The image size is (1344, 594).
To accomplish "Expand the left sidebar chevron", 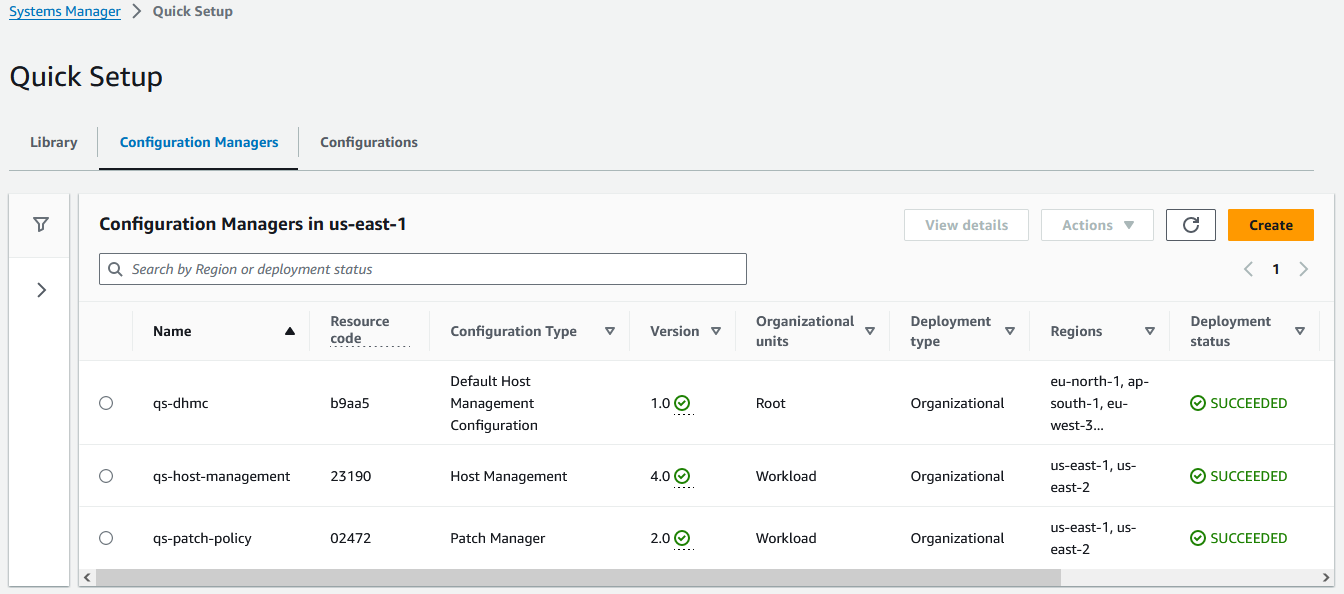I will pyautogui.click(x=40, y=289).
